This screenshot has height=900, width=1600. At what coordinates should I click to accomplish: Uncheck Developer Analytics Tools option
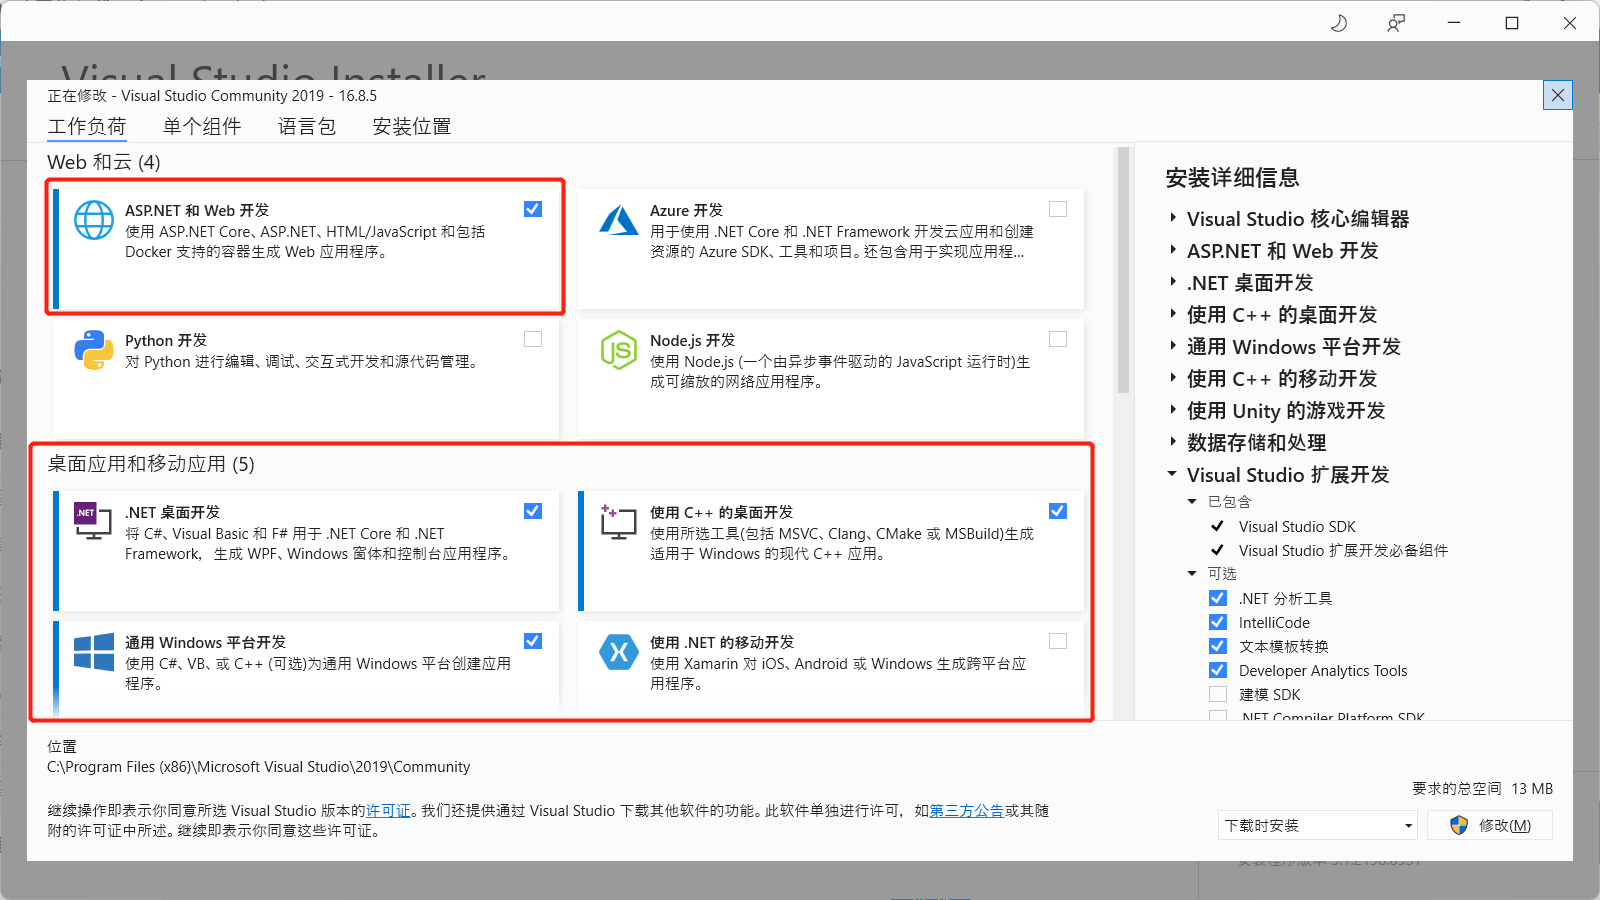[1218, 670]
